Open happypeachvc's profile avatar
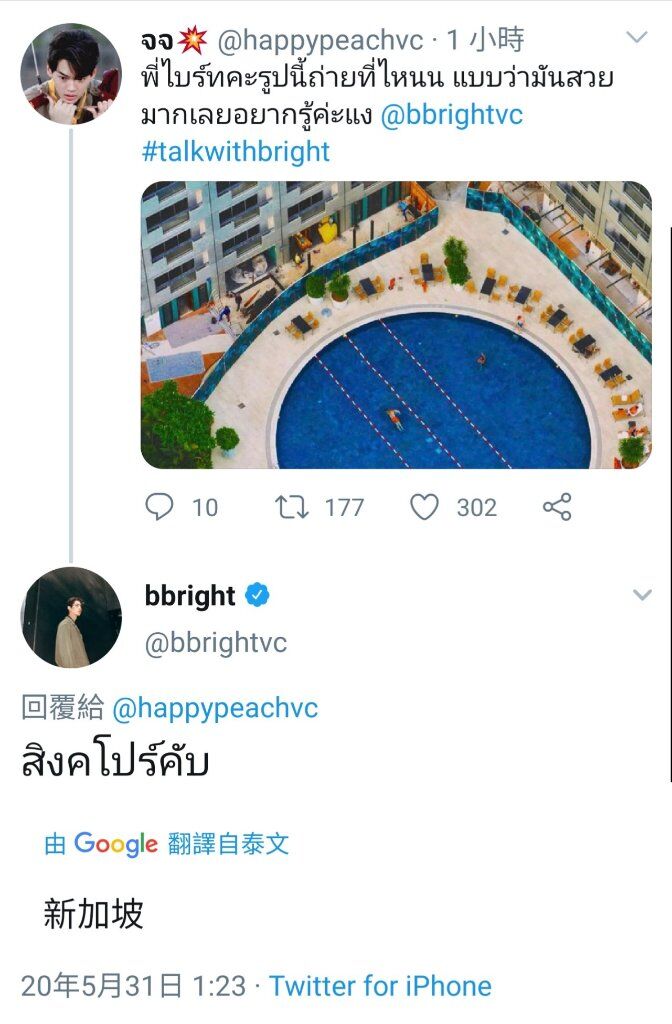This screenshot has height=1024, width=672. pyautogui.click(x=71, y=74)
